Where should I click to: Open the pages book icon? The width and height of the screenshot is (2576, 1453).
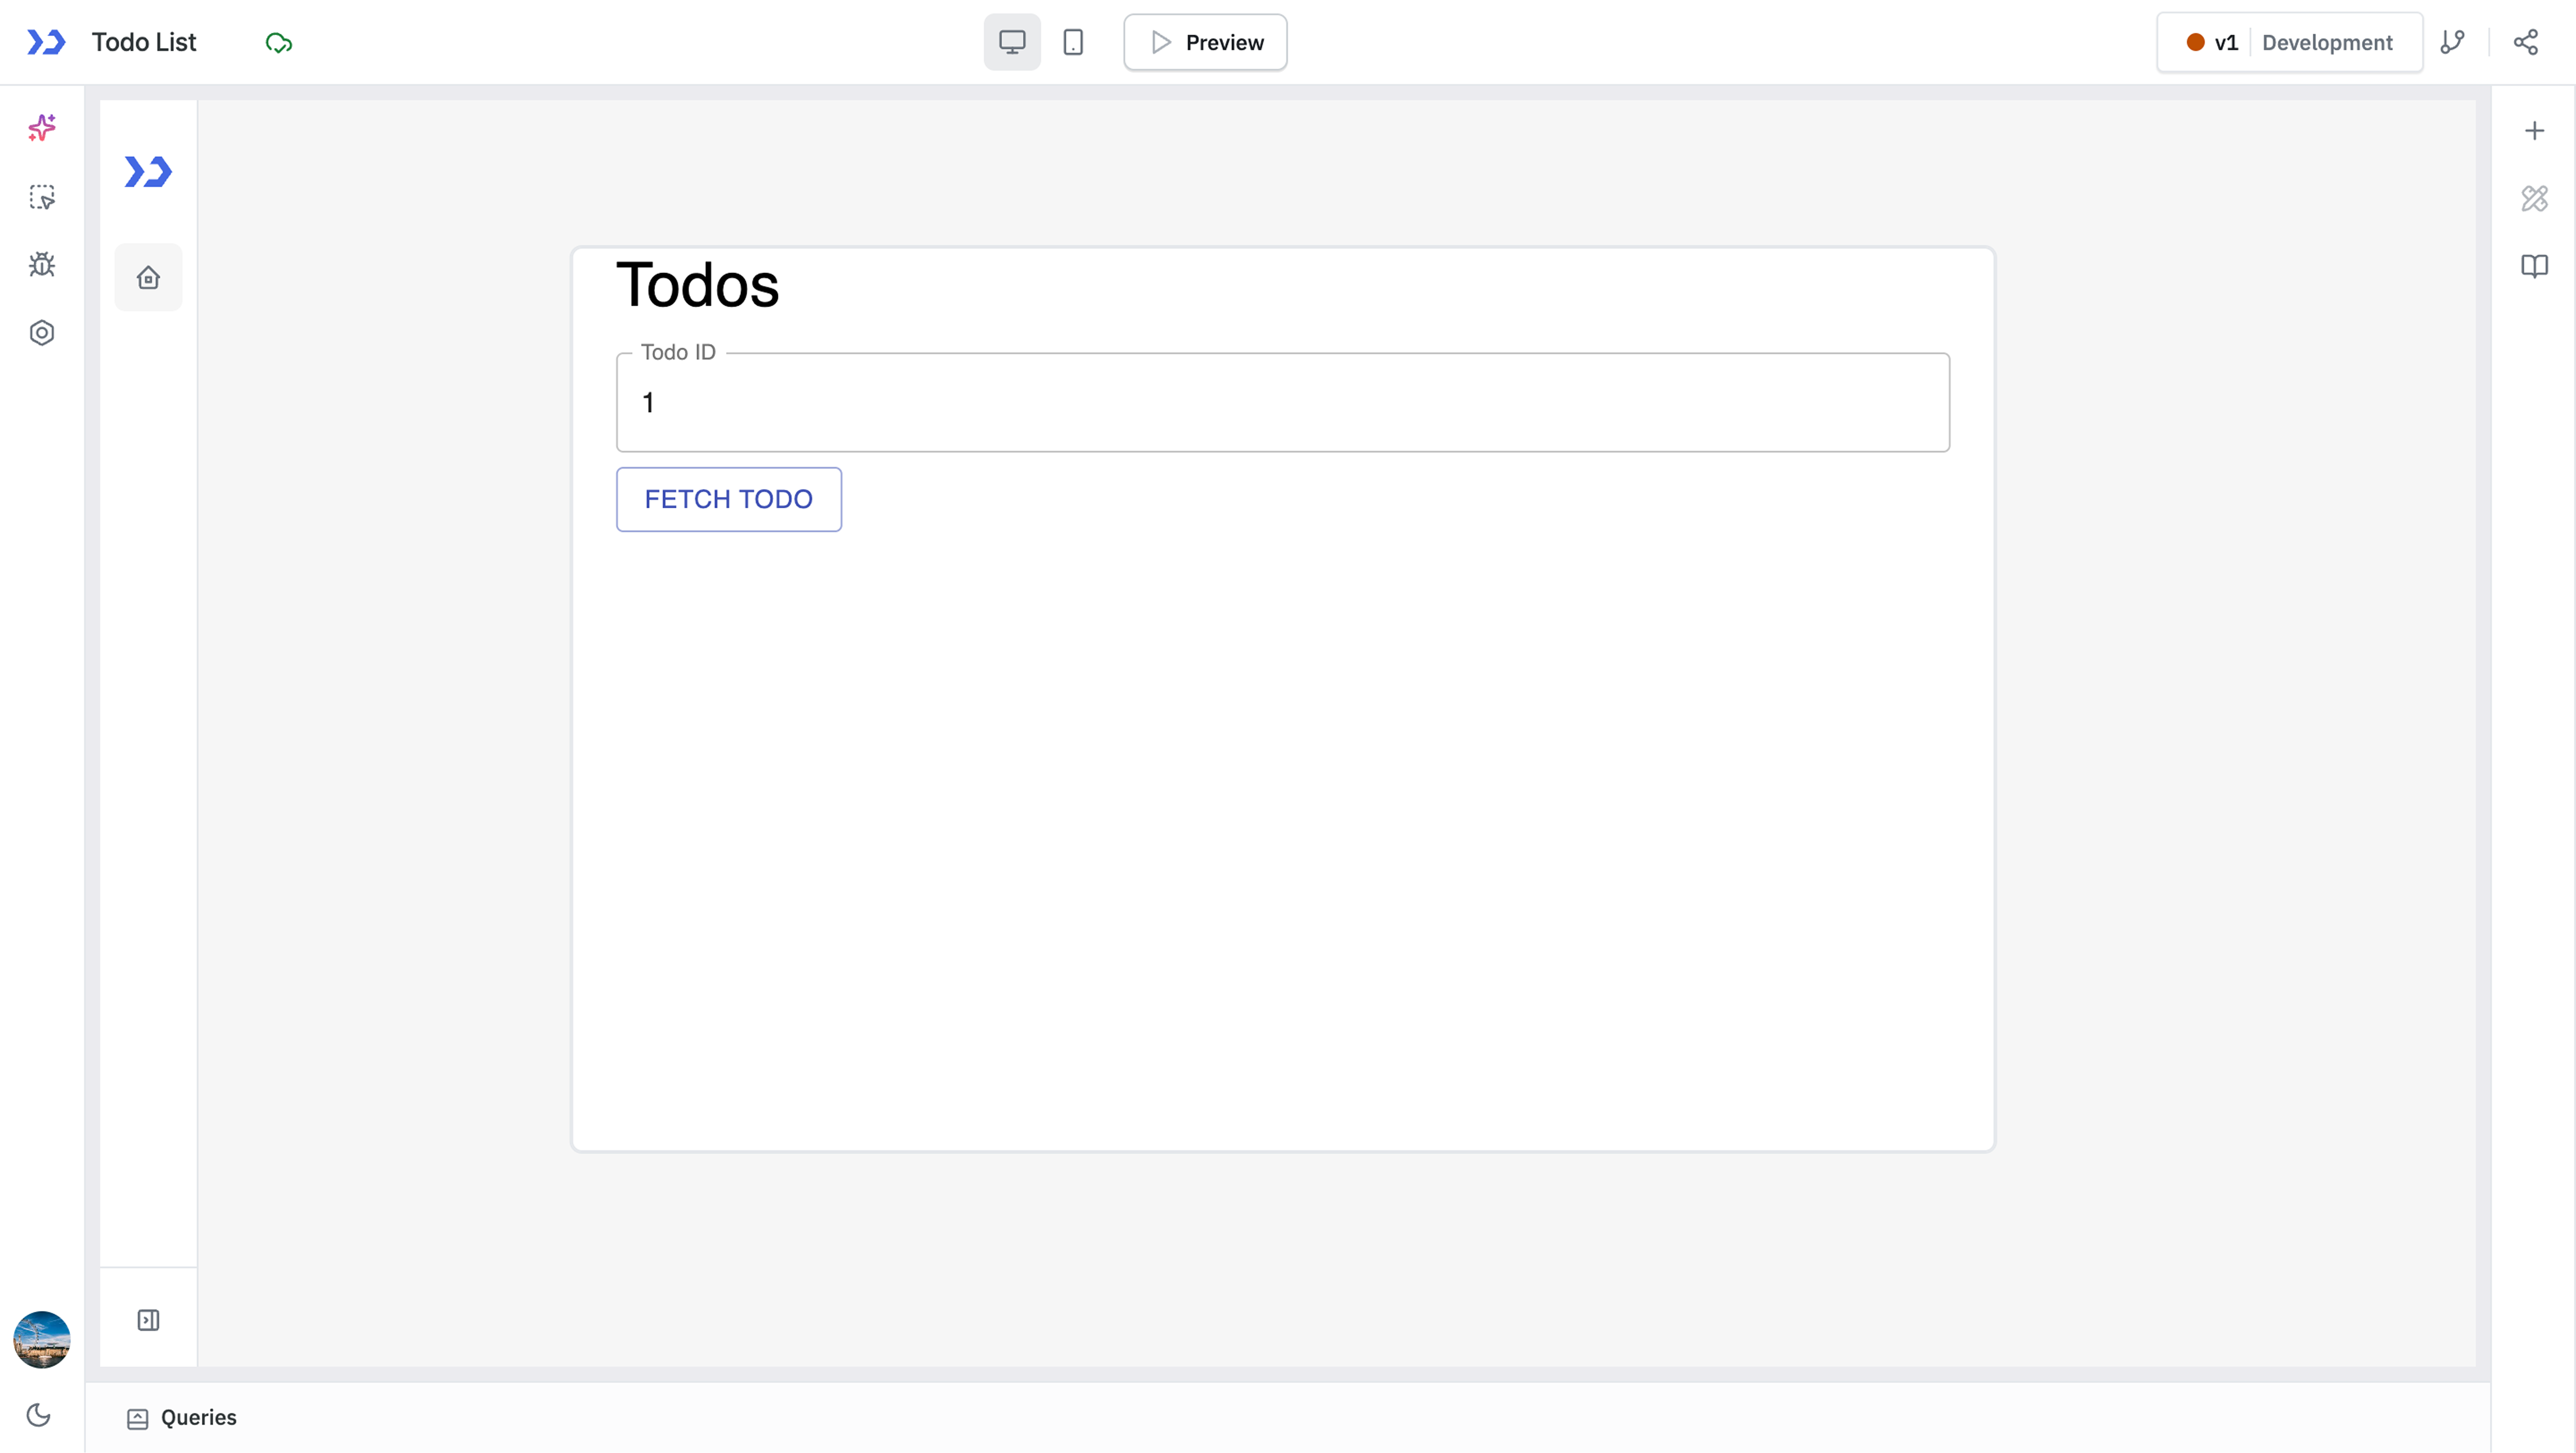click(x=2535, y=265)
